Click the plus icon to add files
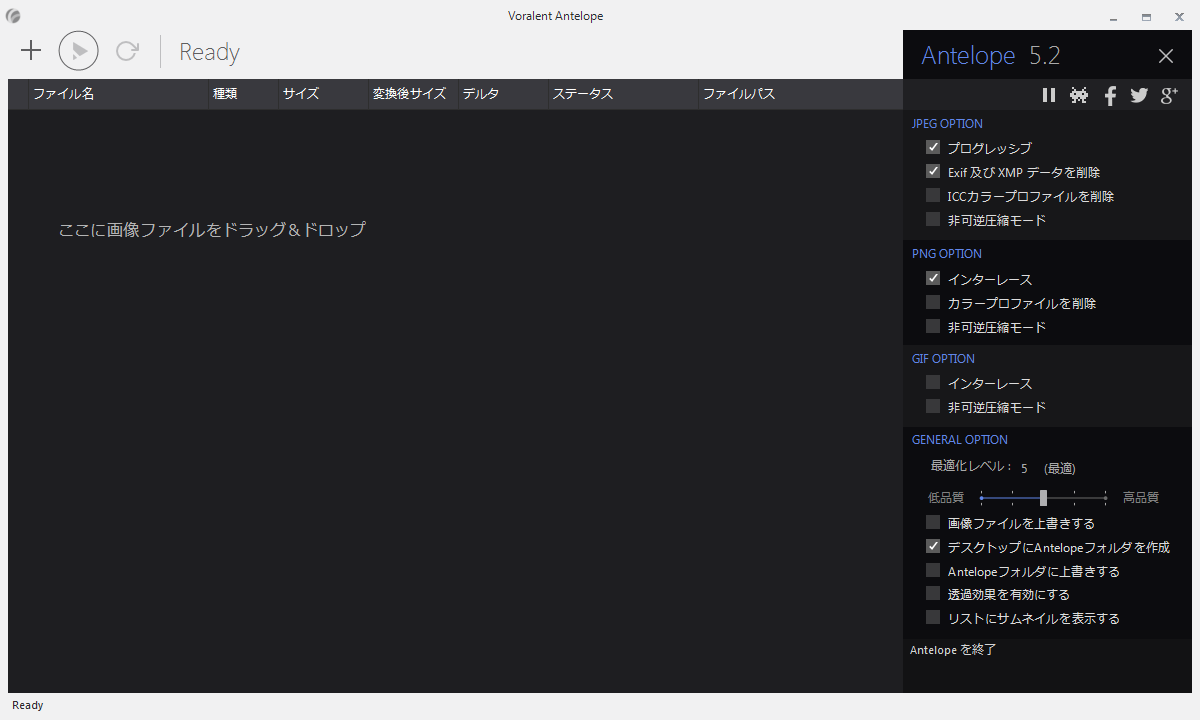 tap(31, 51)
